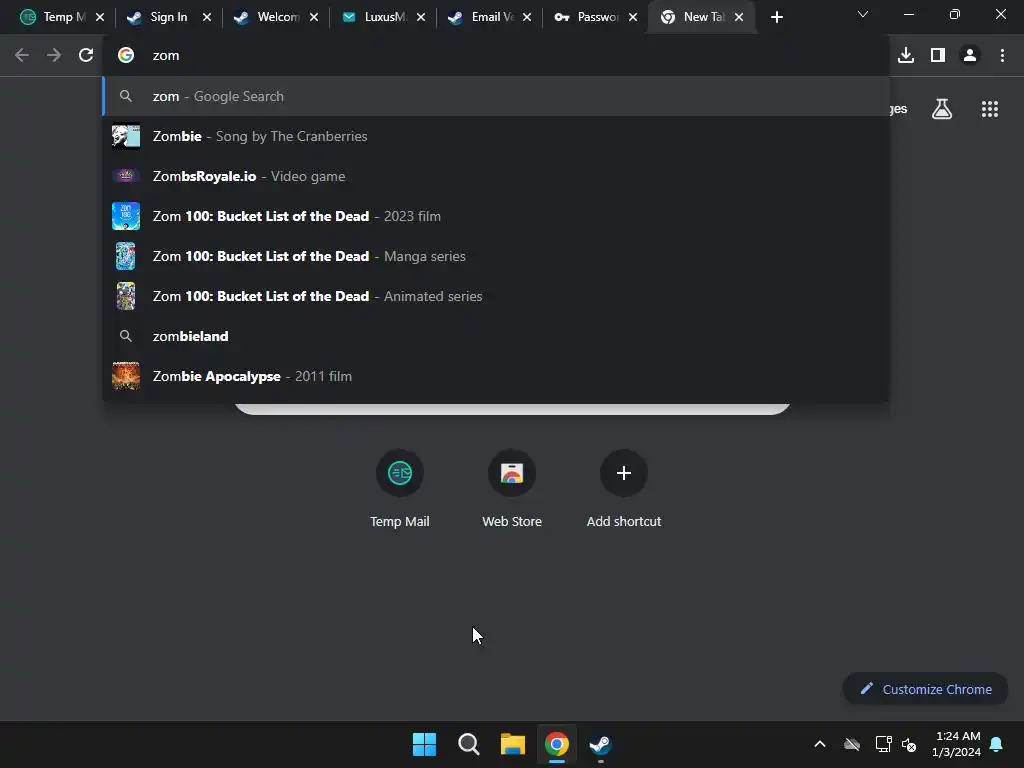Image resolution: width=1024 pixels, height=768 pixels.
Task: Select the zombieland search suggestion
Action: click(x=496, y=336)
